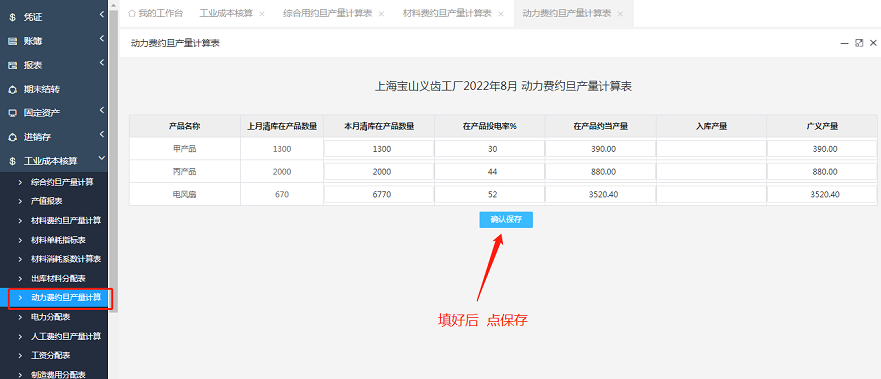Screen dimensions: 881x379
Task: Click 在产品约当产量 field showing 880.00
Action: click(x=601, y=172)
